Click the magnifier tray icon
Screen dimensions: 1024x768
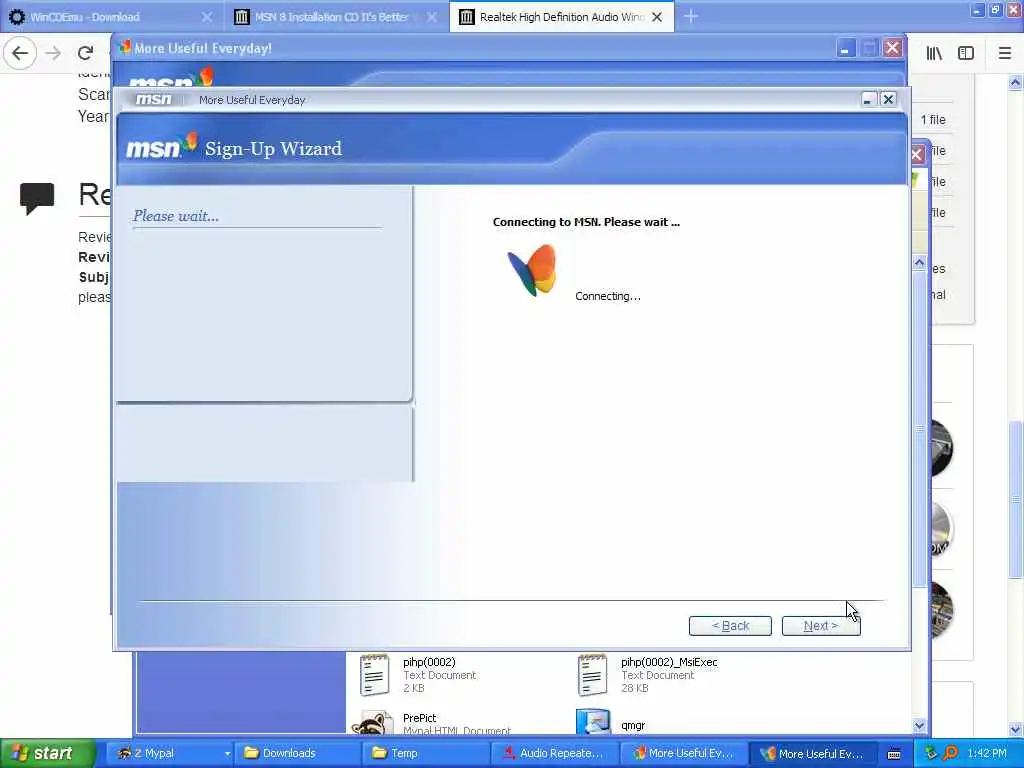tap(950, 753)
